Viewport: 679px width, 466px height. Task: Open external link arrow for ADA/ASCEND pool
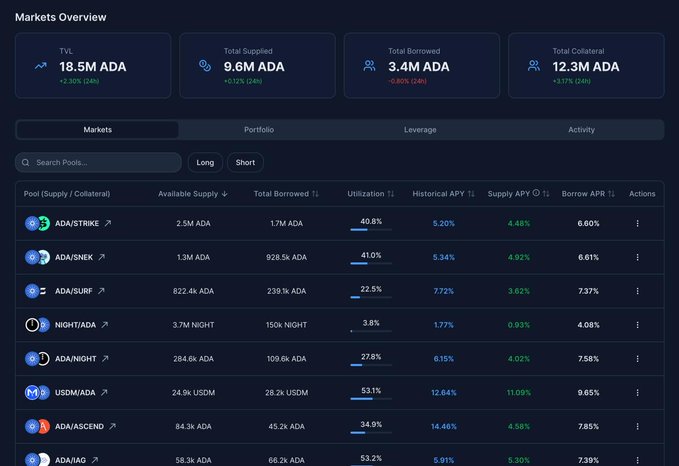113,426
